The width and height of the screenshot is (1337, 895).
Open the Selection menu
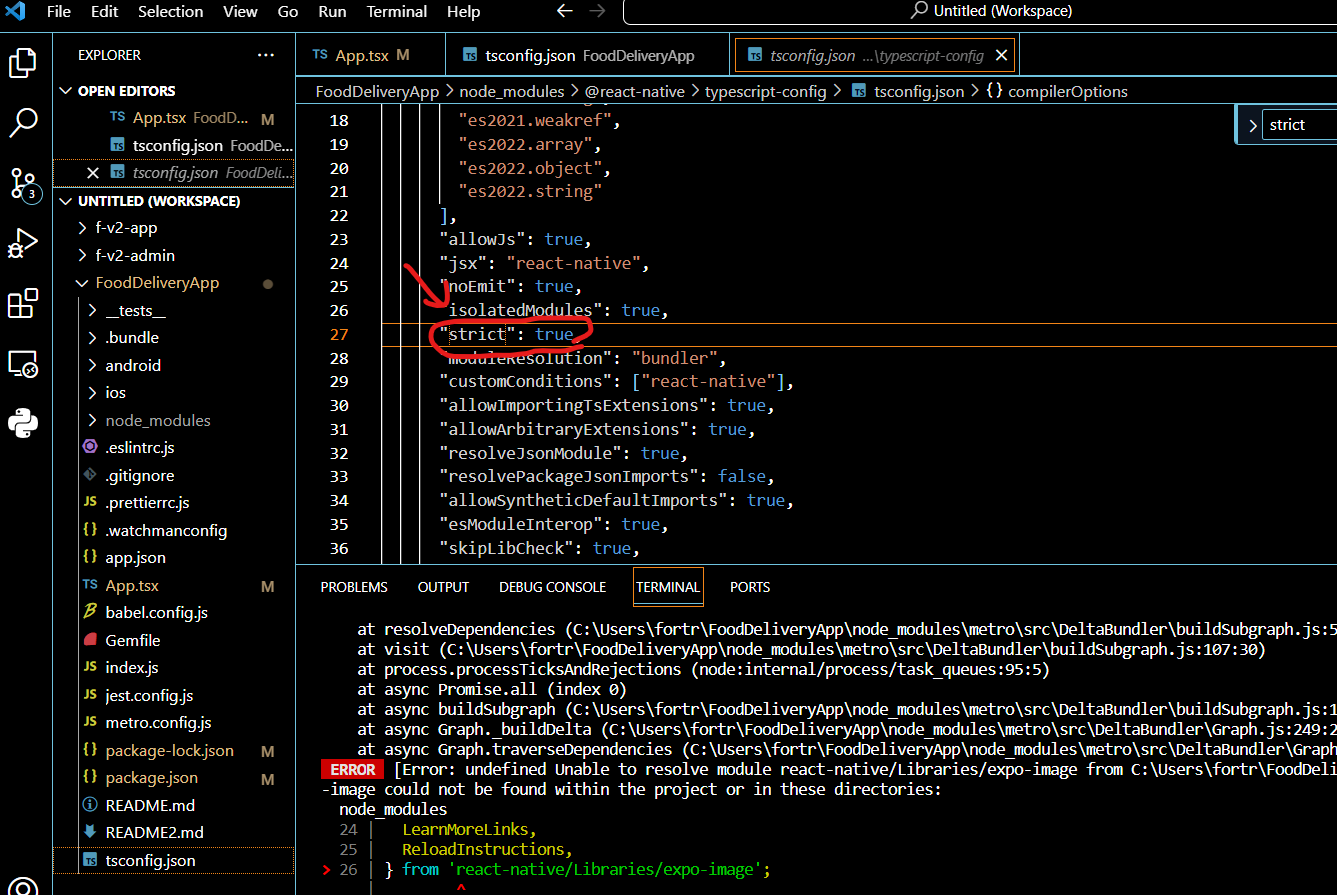tap(170, 12)
